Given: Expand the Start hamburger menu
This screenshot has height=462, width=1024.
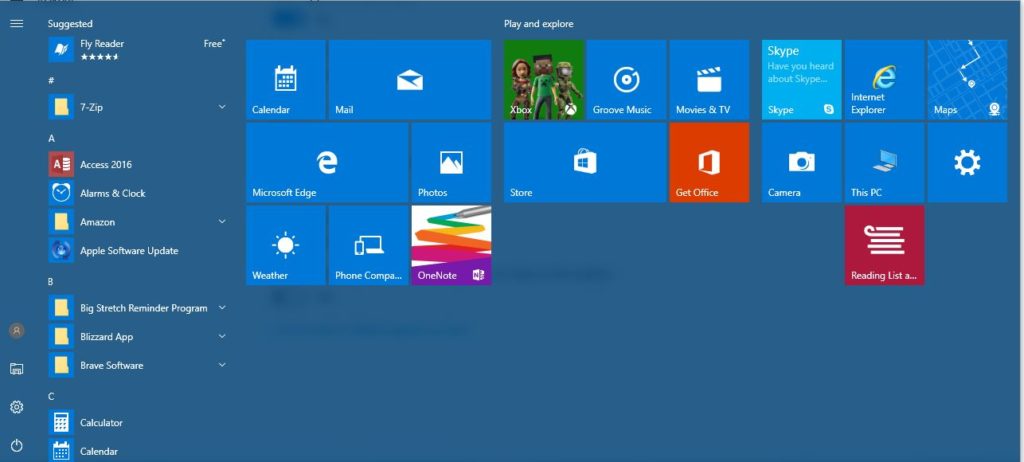Looking at the screenshot, I should [x=17, y=24].
